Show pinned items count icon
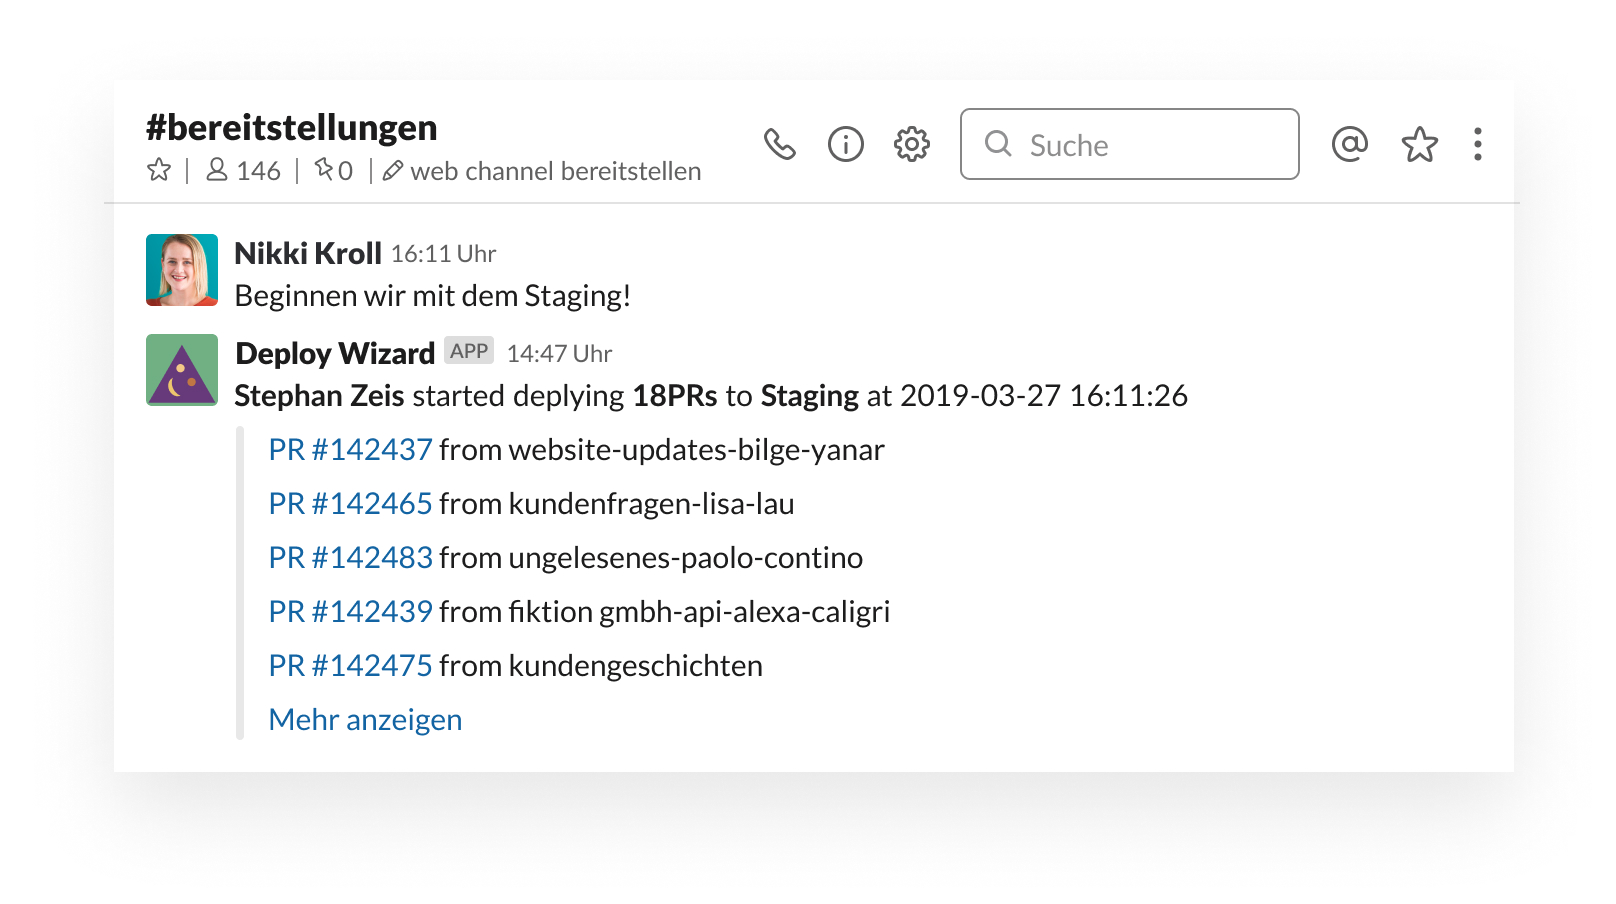Image resolution: width=1616 pixels, height=904 pixels. (334, 171)
